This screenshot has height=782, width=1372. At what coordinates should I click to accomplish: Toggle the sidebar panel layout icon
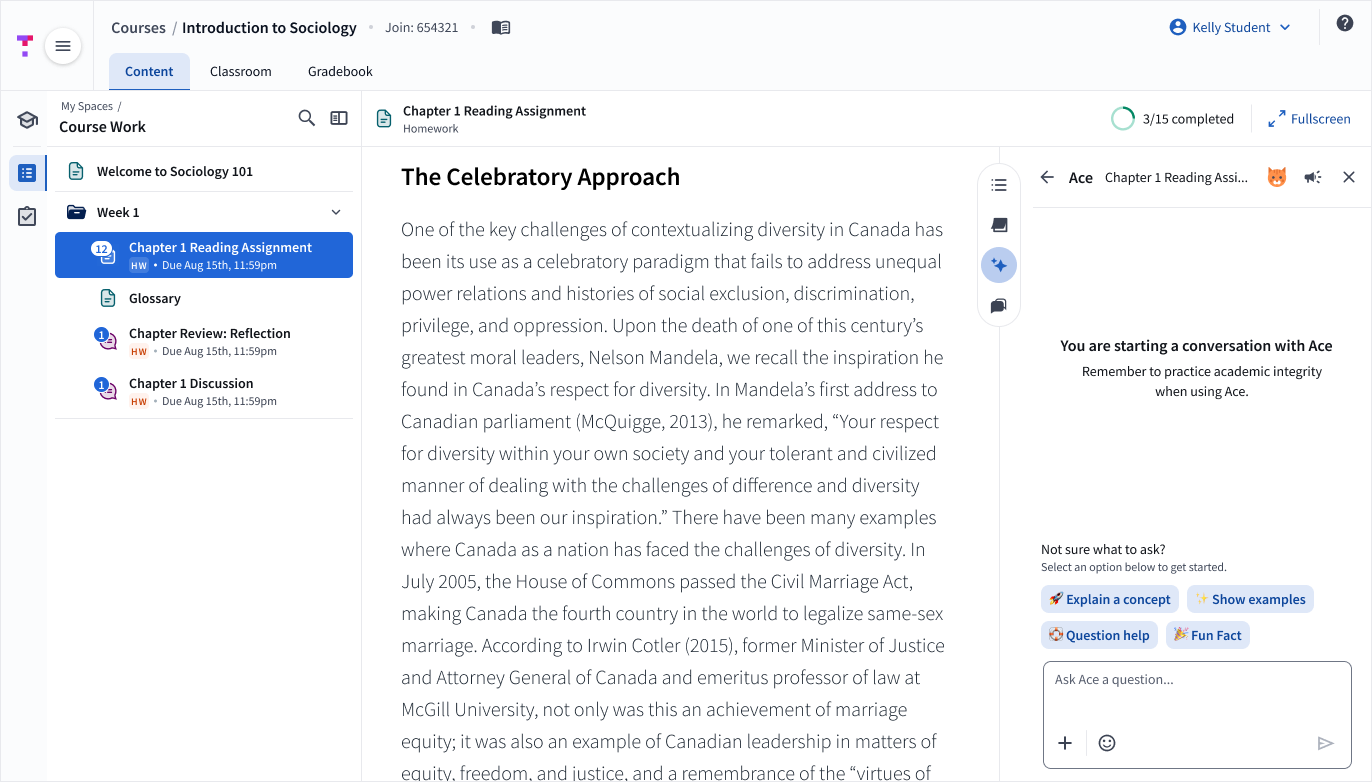pyautogui.click(x=339, y=118)
